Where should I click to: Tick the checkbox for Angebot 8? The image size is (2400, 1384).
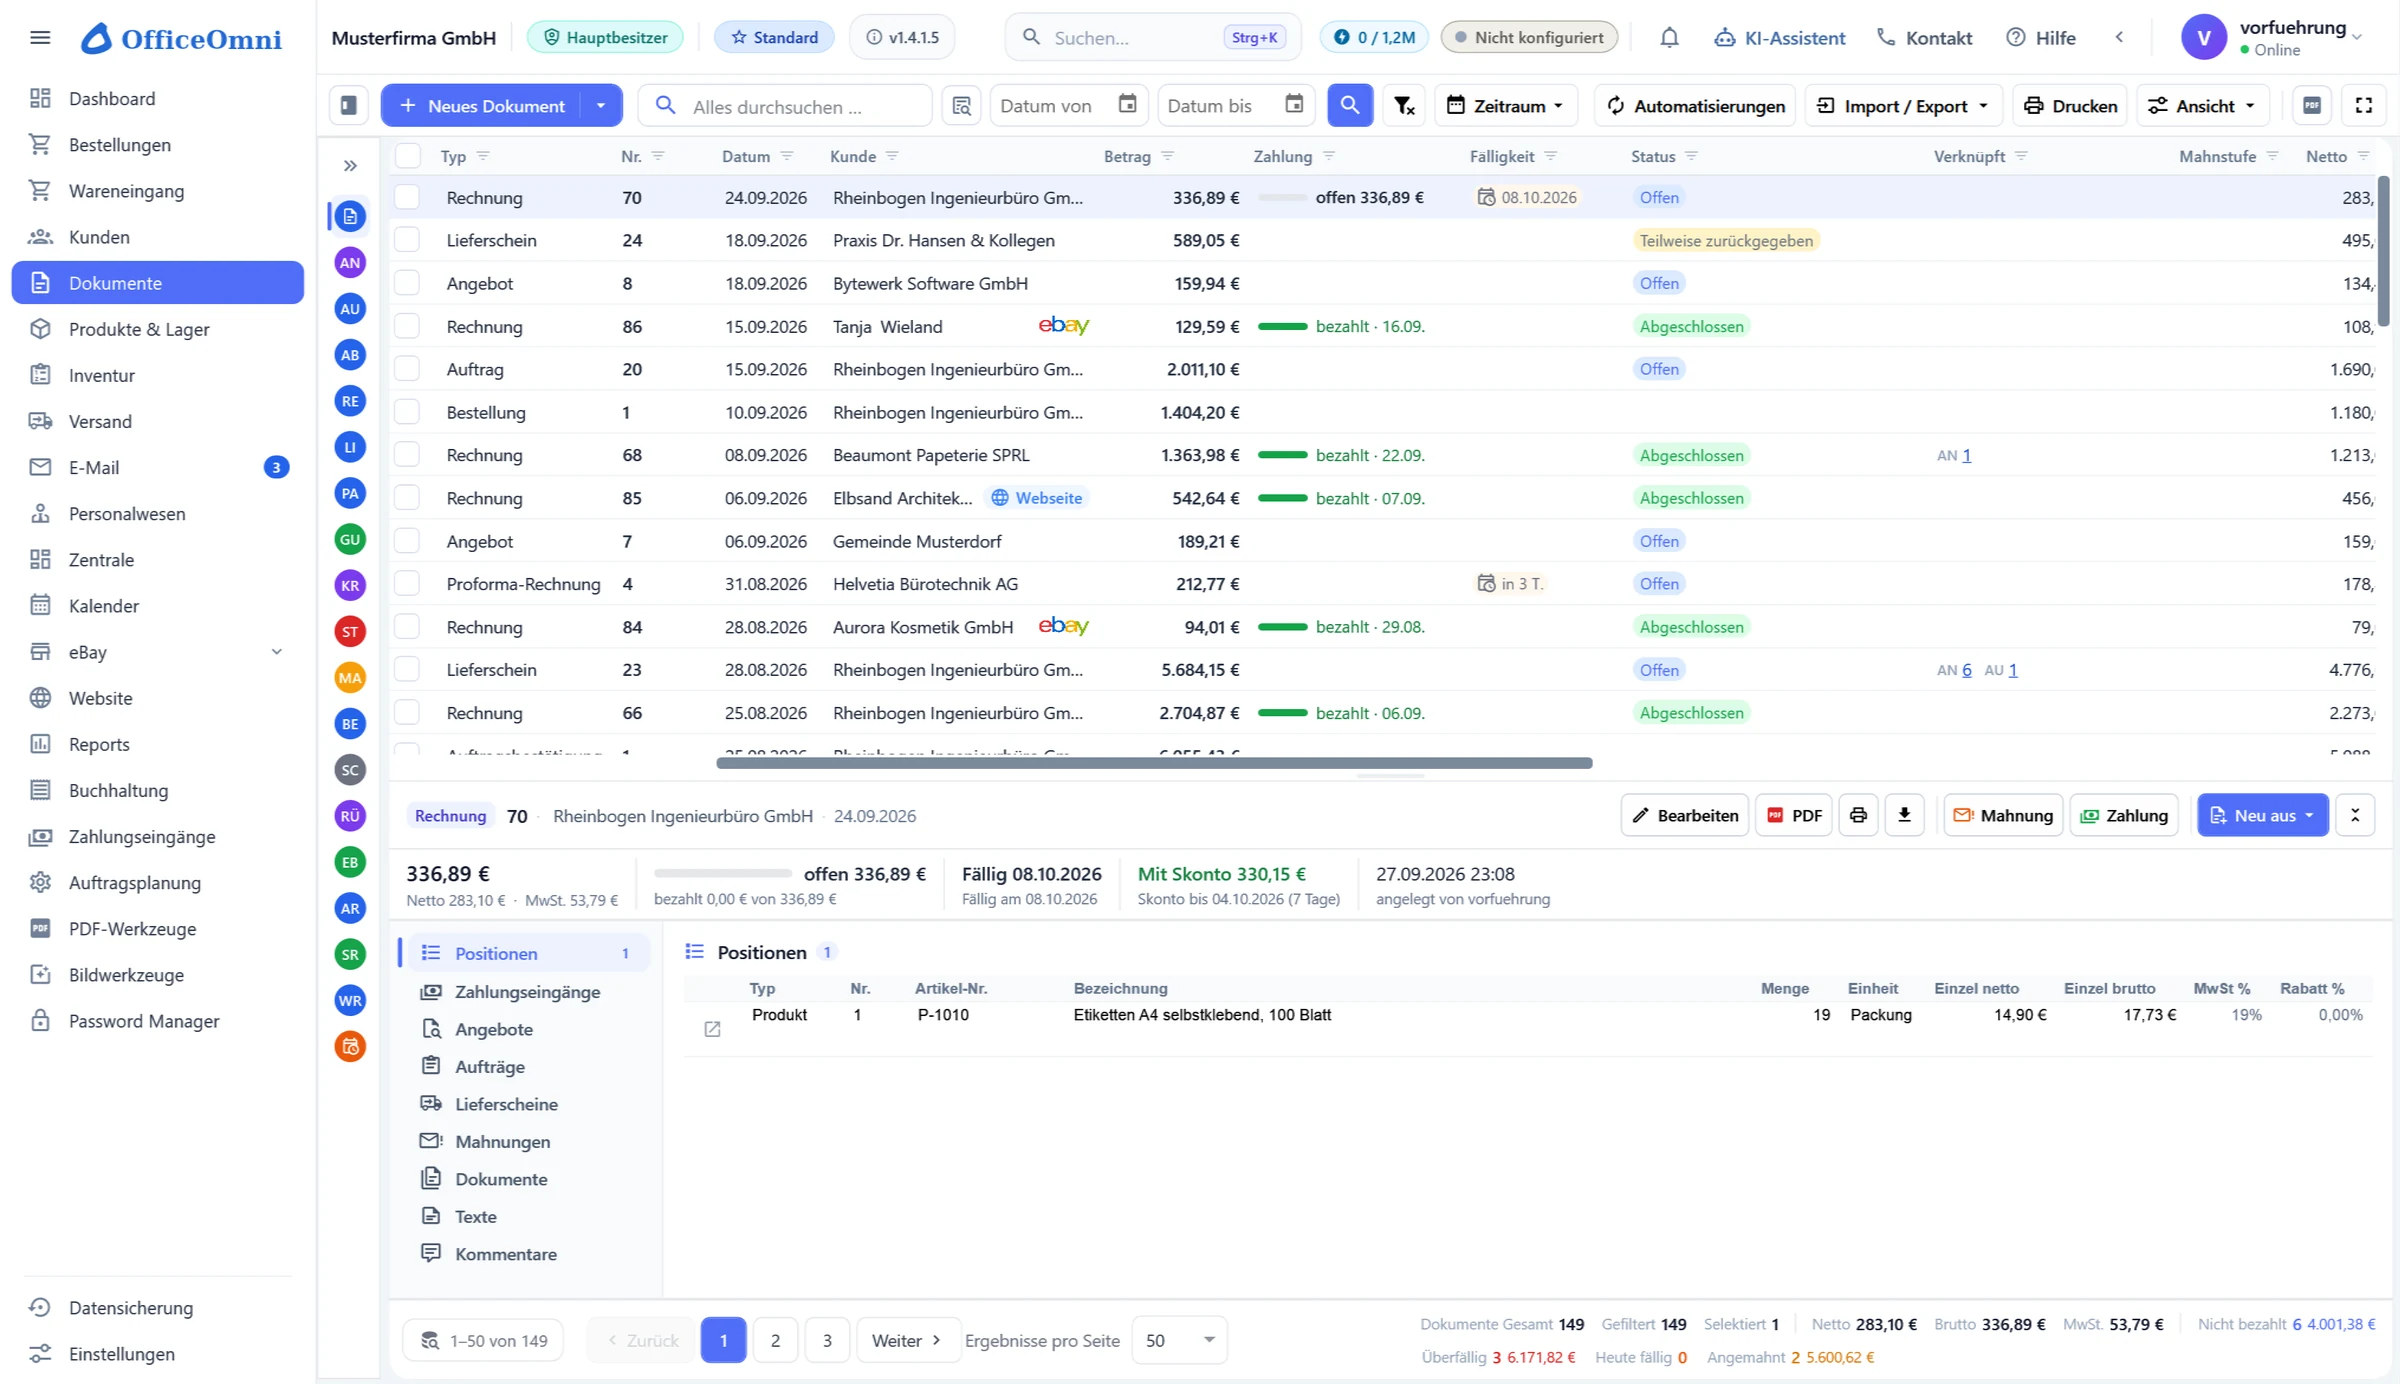tap(407, 283)
